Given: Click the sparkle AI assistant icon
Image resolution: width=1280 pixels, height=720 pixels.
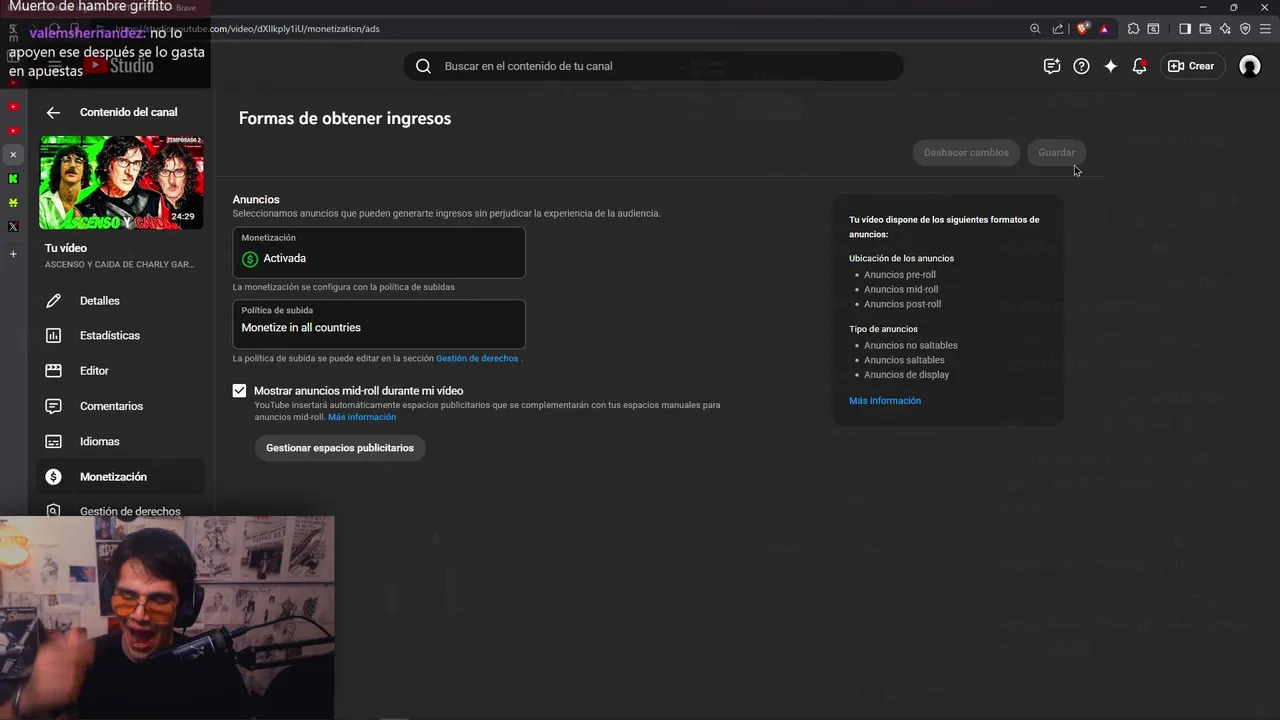Looking at the screenshot, I should pyautogui.click(x=1110, y=66).
